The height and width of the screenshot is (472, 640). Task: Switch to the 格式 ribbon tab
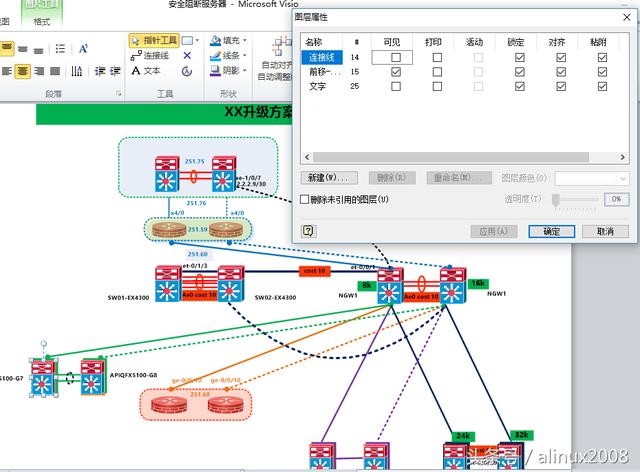click(x=42, y=21)
